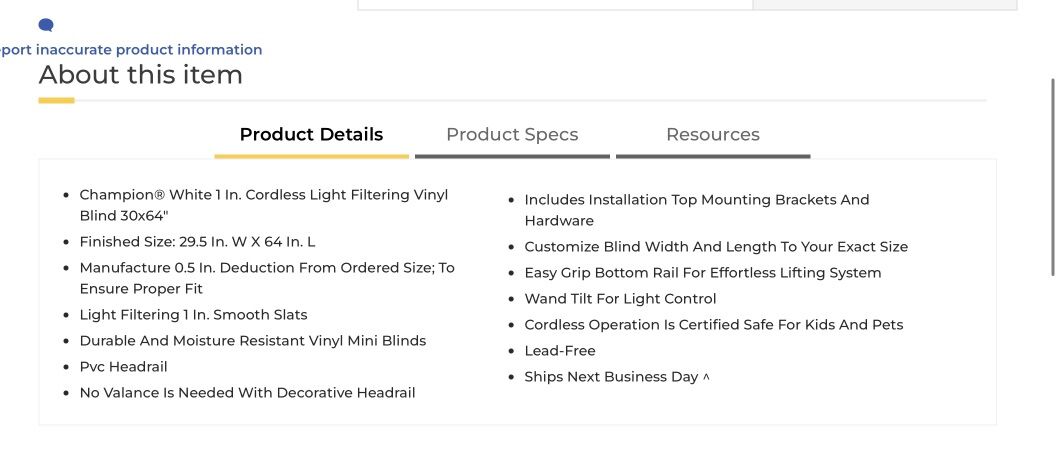Screen dimensions: 1058x460
Task: Click No Valance Is Needed bullet text
Action: click(247, 393)
